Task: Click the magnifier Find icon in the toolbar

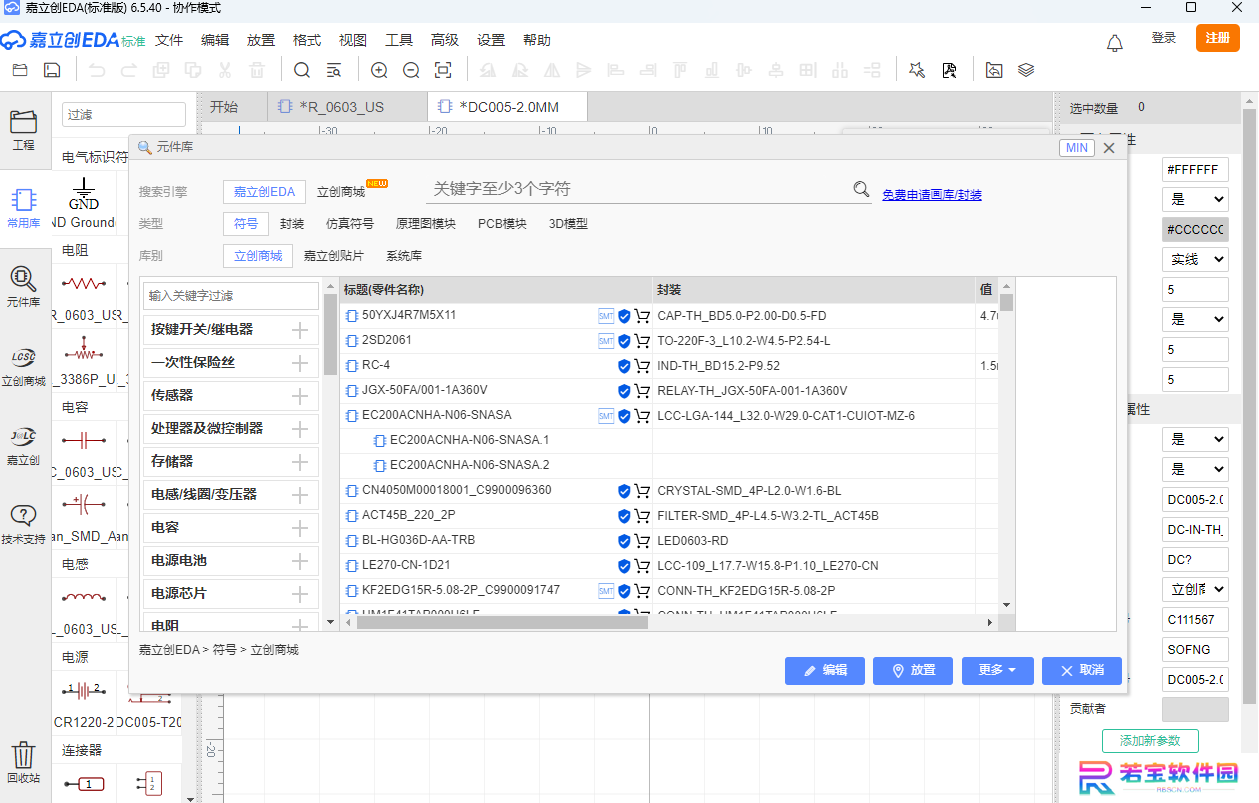Action: (x=302, y=70)
